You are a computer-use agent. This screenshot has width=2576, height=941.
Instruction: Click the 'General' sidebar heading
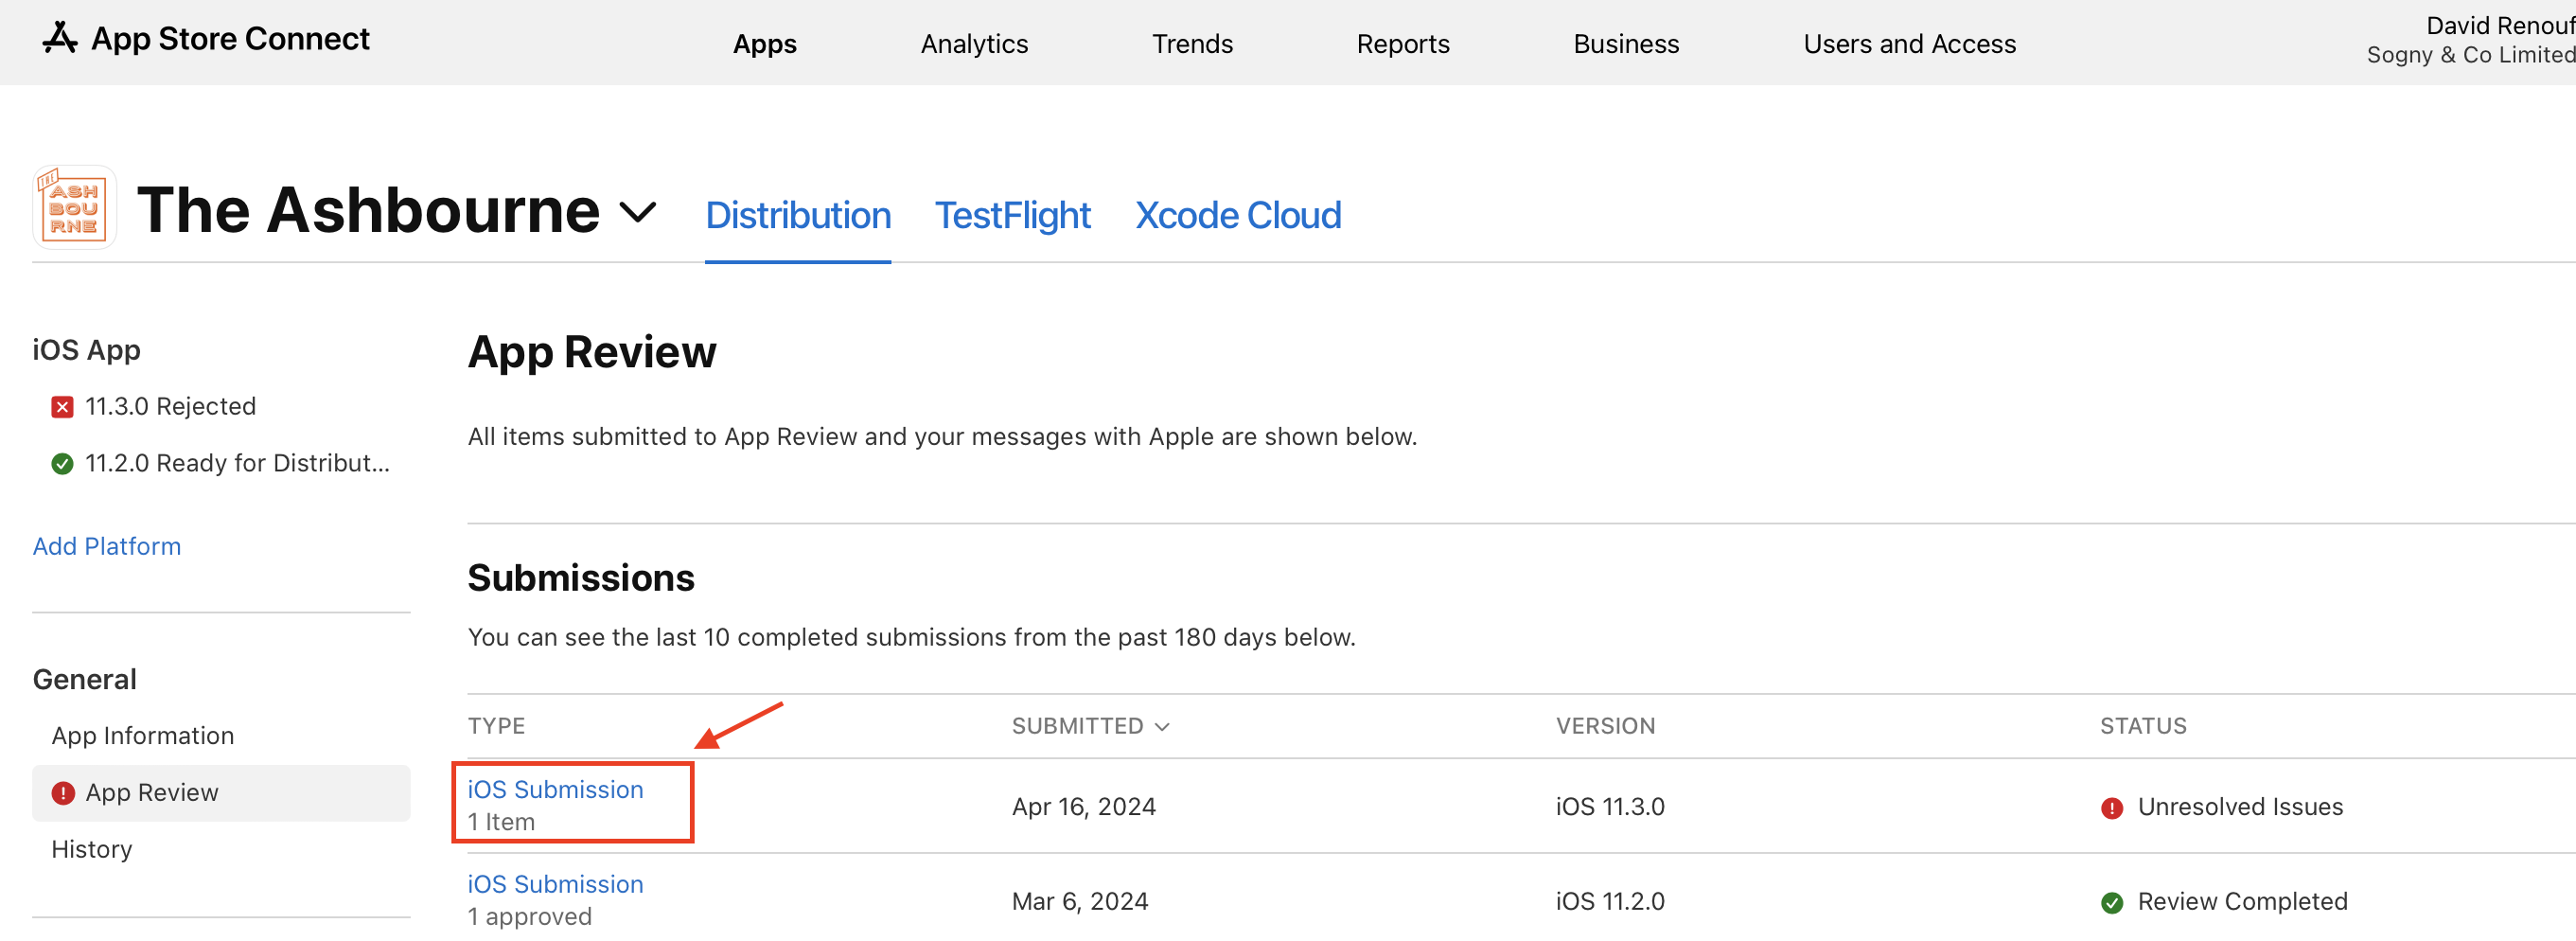click(x=85, y=680)
